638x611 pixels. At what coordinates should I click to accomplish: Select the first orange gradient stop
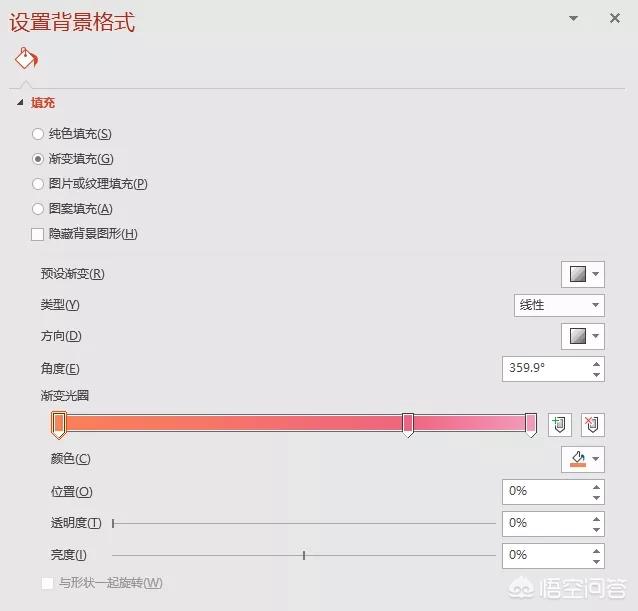click(x=59, y=425)
